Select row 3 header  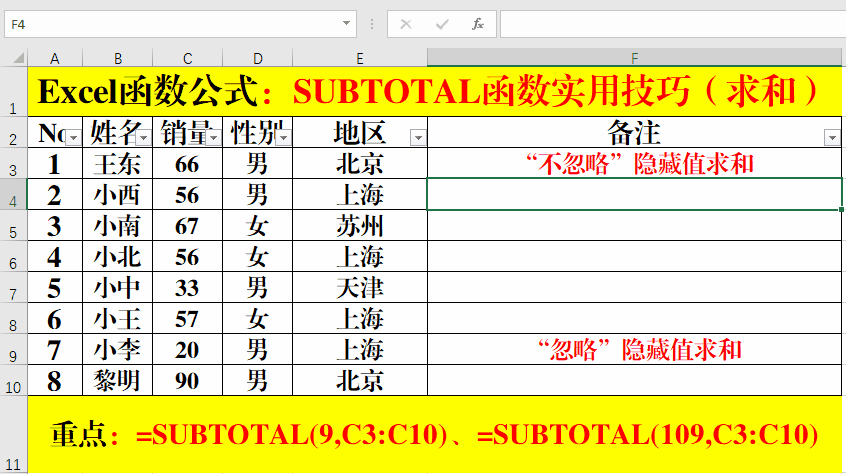[13, 163]
